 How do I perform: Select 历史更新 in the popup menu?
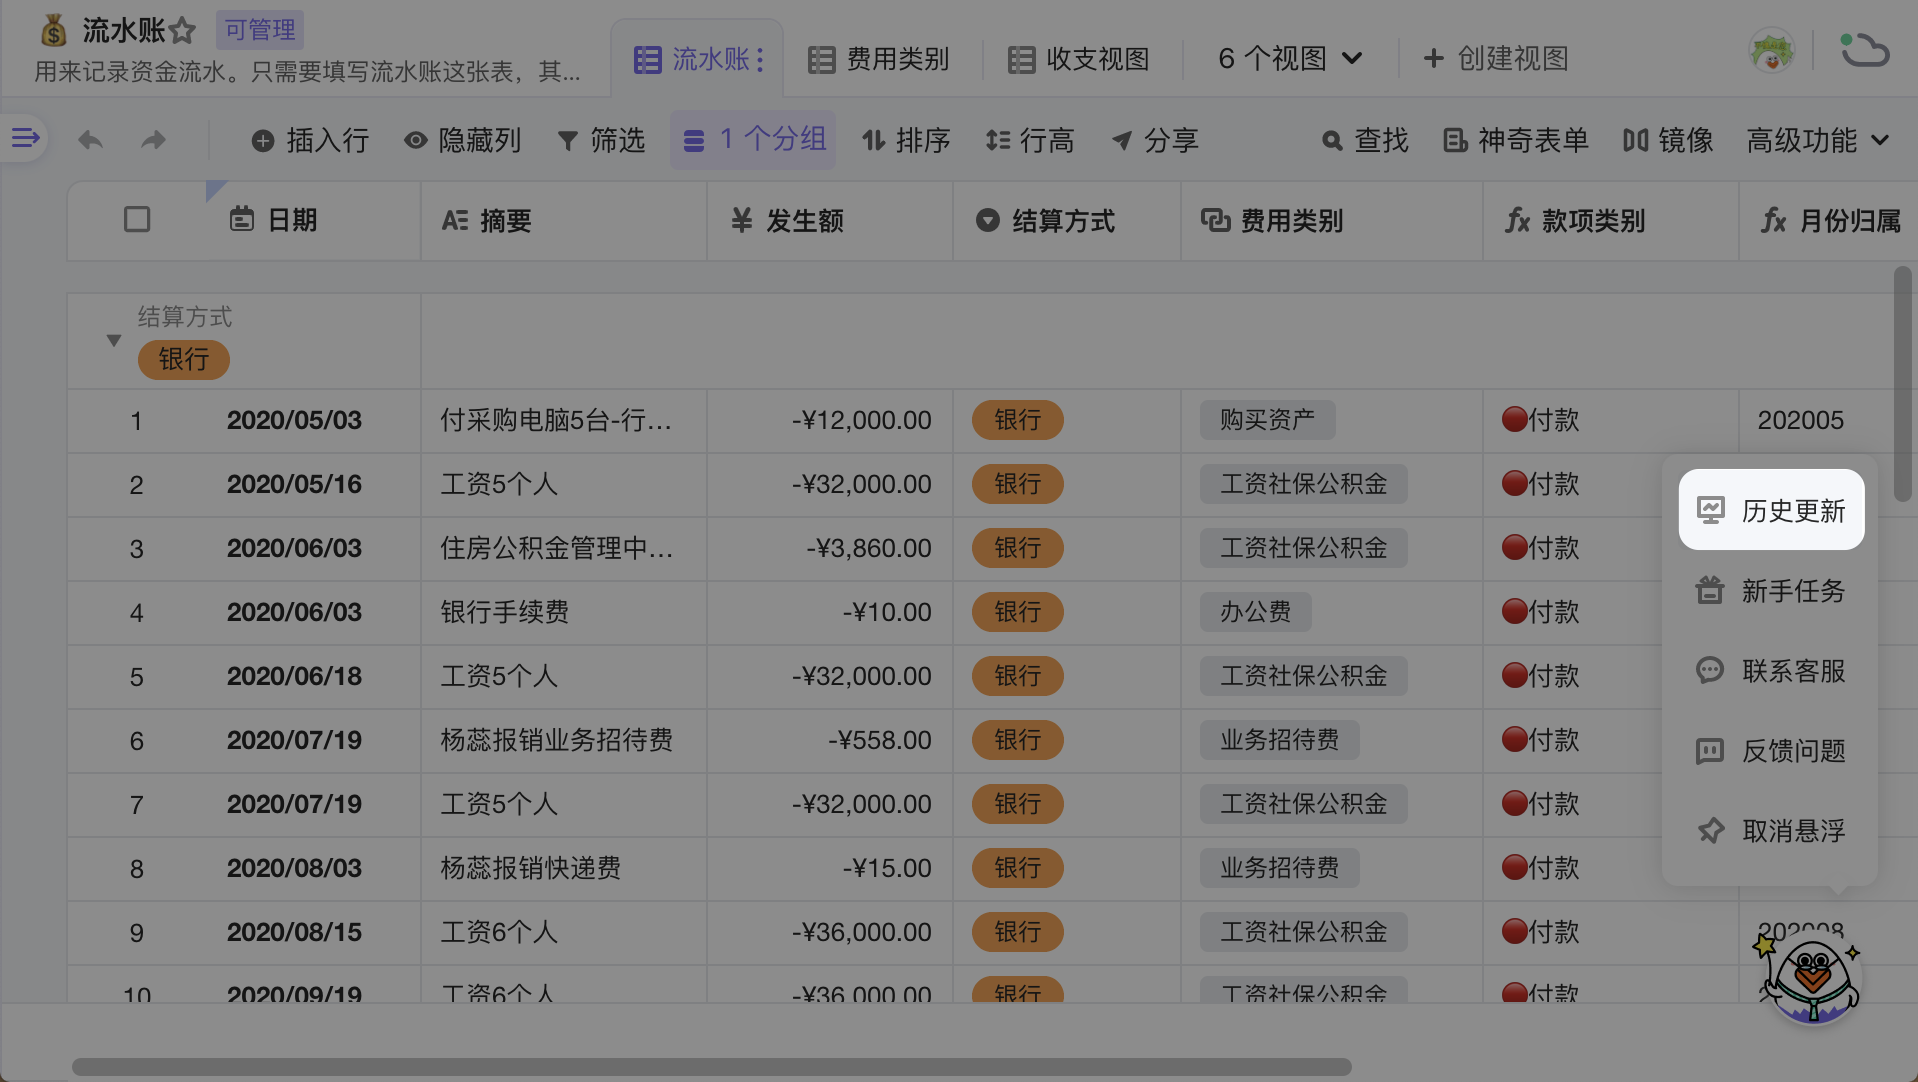tap(1771, 511)
